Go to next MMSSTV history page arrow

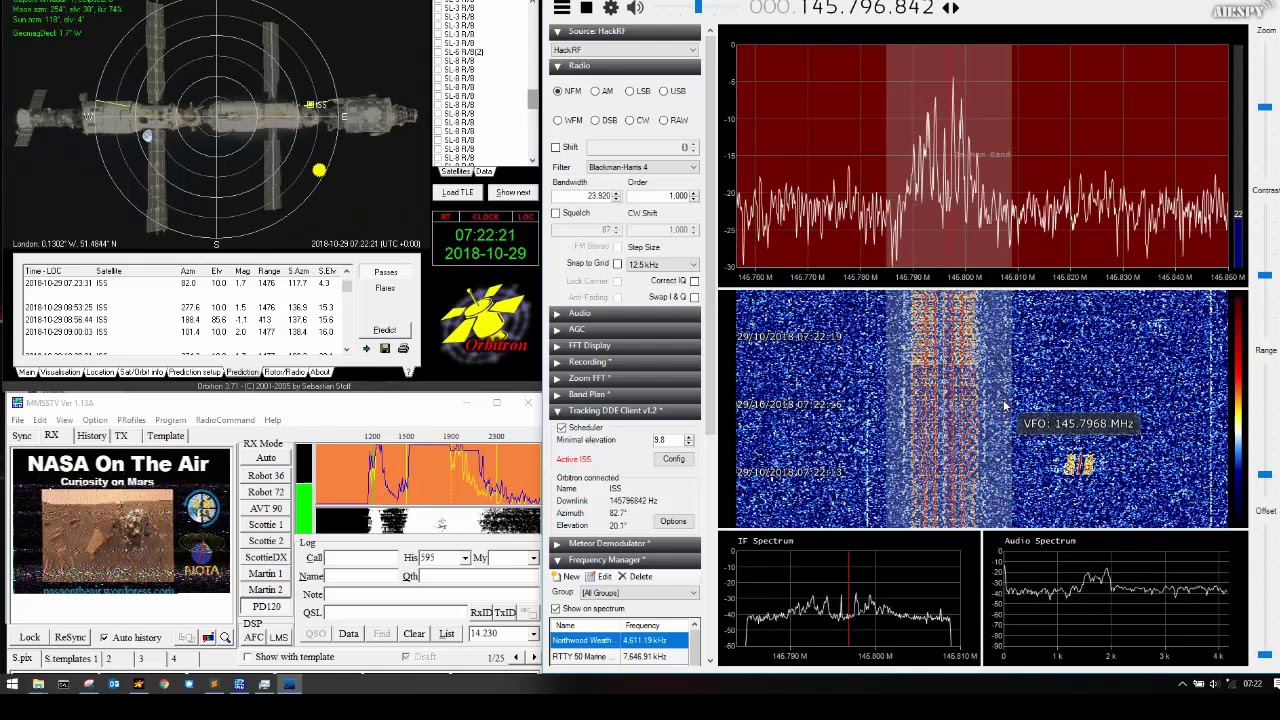pyautogui.click(x=533, y=657)
